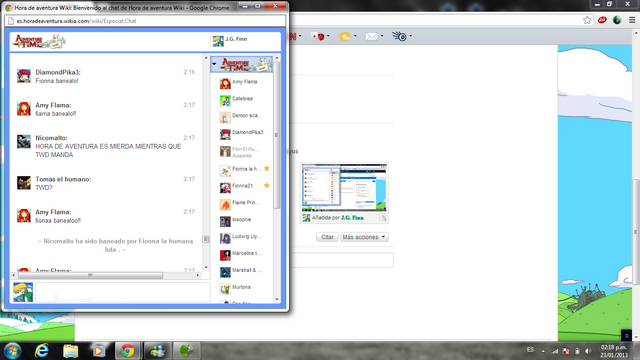This screenshot has height=360, width=640.
Task: Open the dropdown arrow next to swirl icon
Action: click(x=411, y=36)
